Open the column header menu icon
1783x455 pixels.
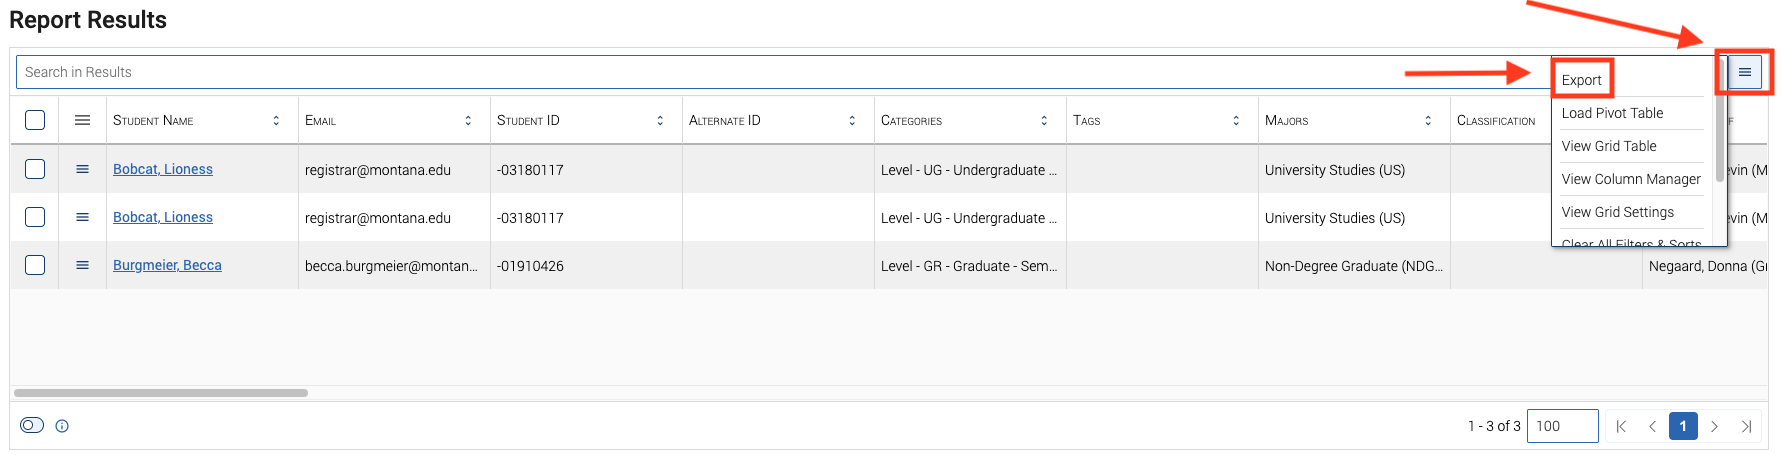pos(83,120)
